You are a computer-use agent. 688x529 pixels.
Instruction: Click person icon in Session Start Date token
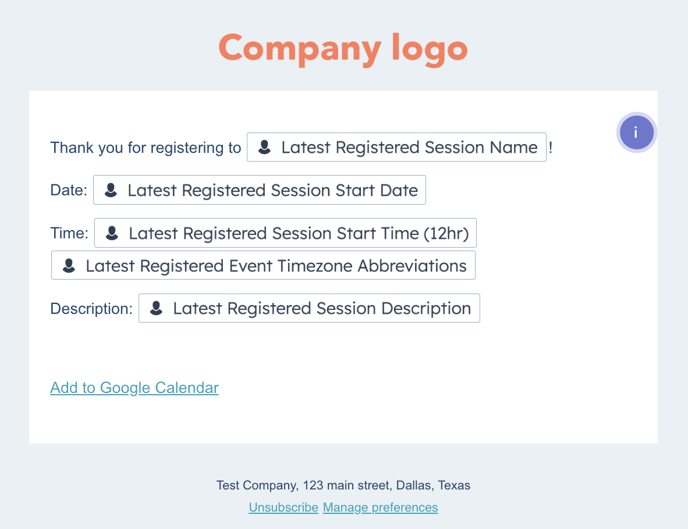(x=111, y=190)
